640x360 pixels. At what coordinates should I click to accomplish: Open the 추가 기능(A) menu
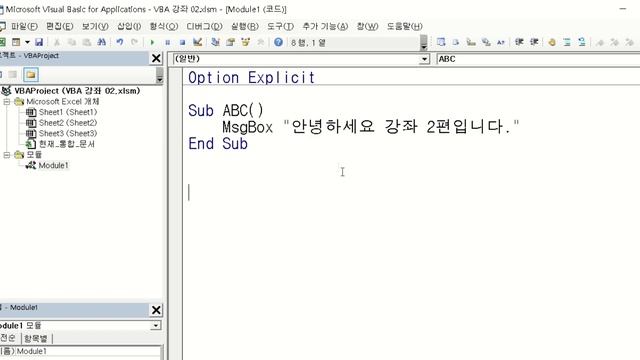[x=325, y=26]
